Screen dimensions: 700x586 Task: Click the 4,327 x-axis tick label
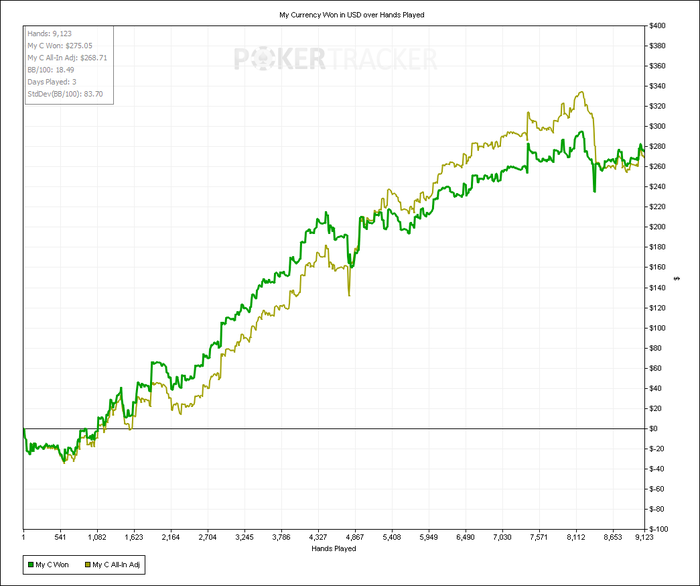pos(318,537)
